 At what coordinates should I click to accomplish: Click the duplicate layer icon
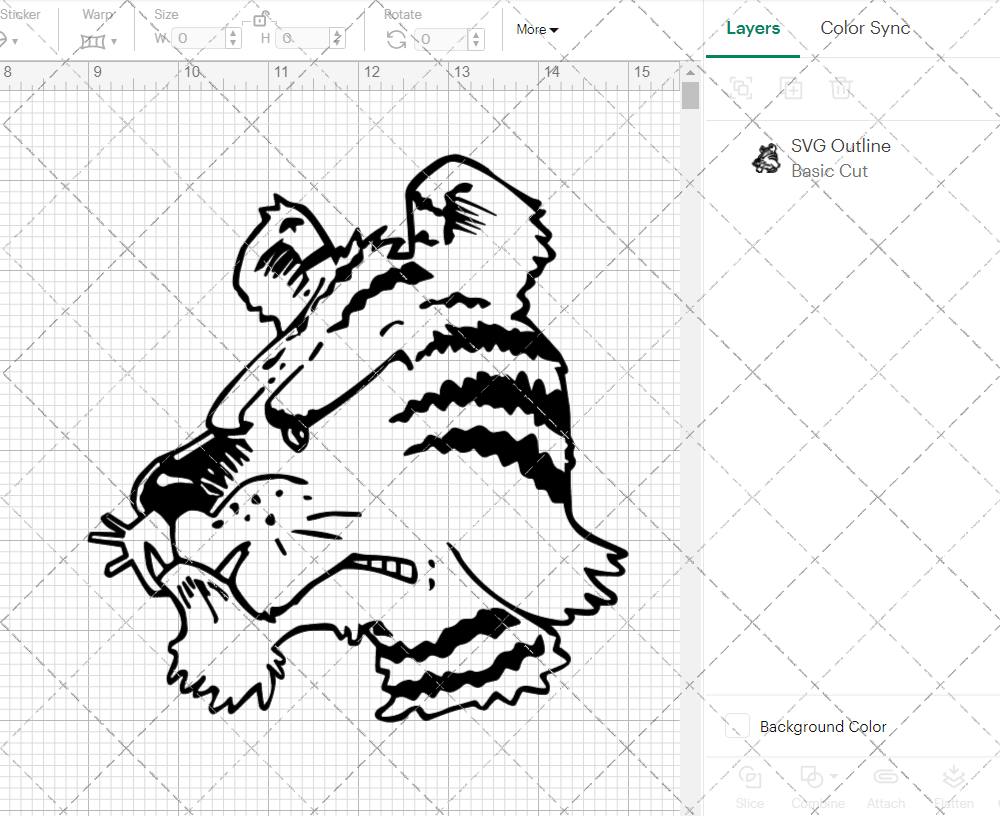792,88
